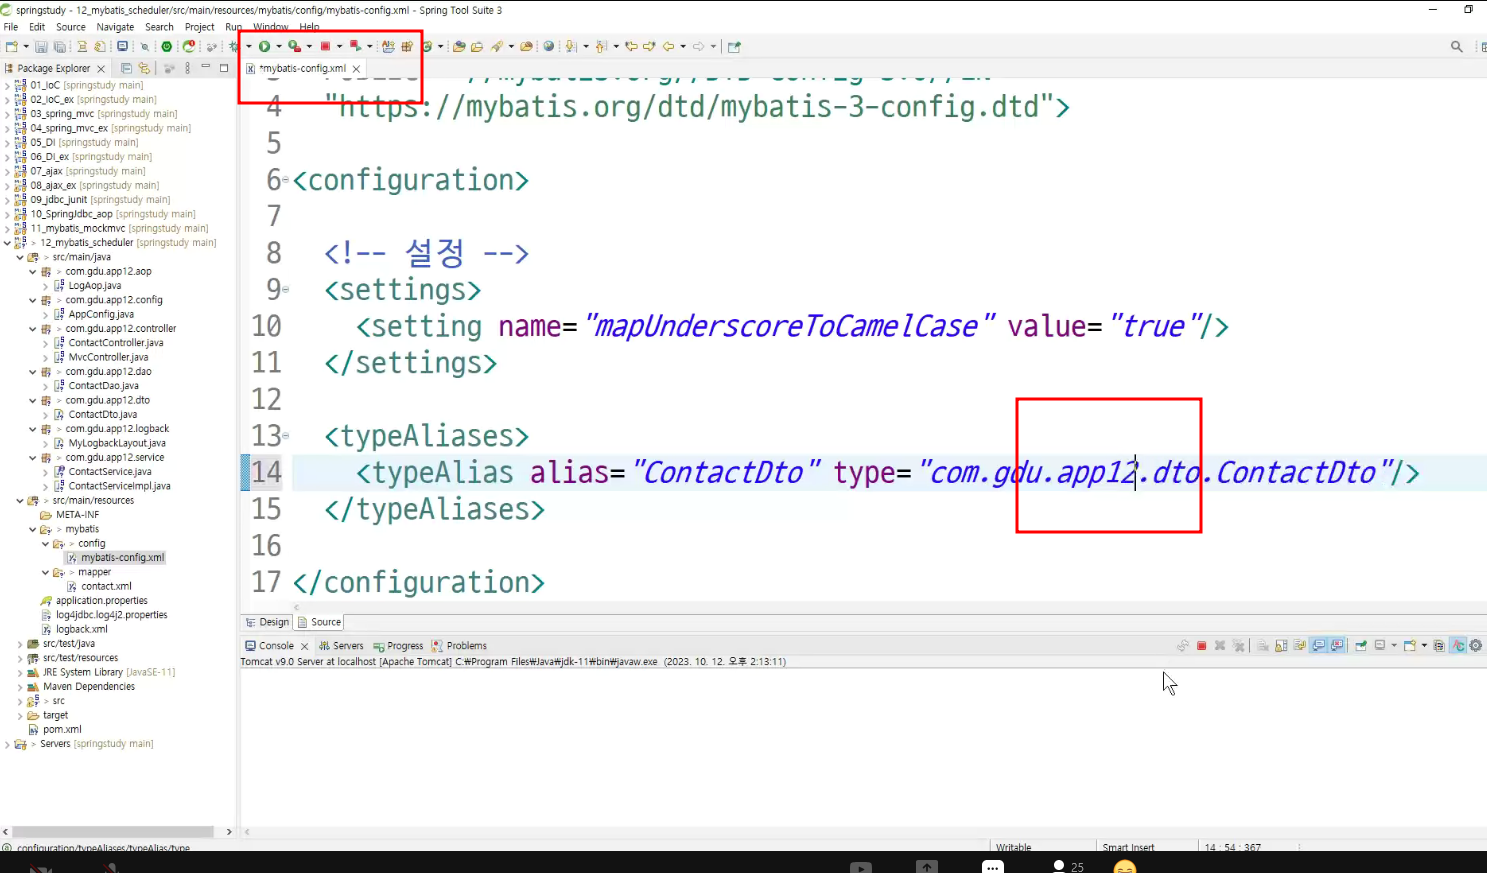Open the File menu
Image resolution: width=1487 pixels, height=873 pixels.
click(x=11, y=27)
